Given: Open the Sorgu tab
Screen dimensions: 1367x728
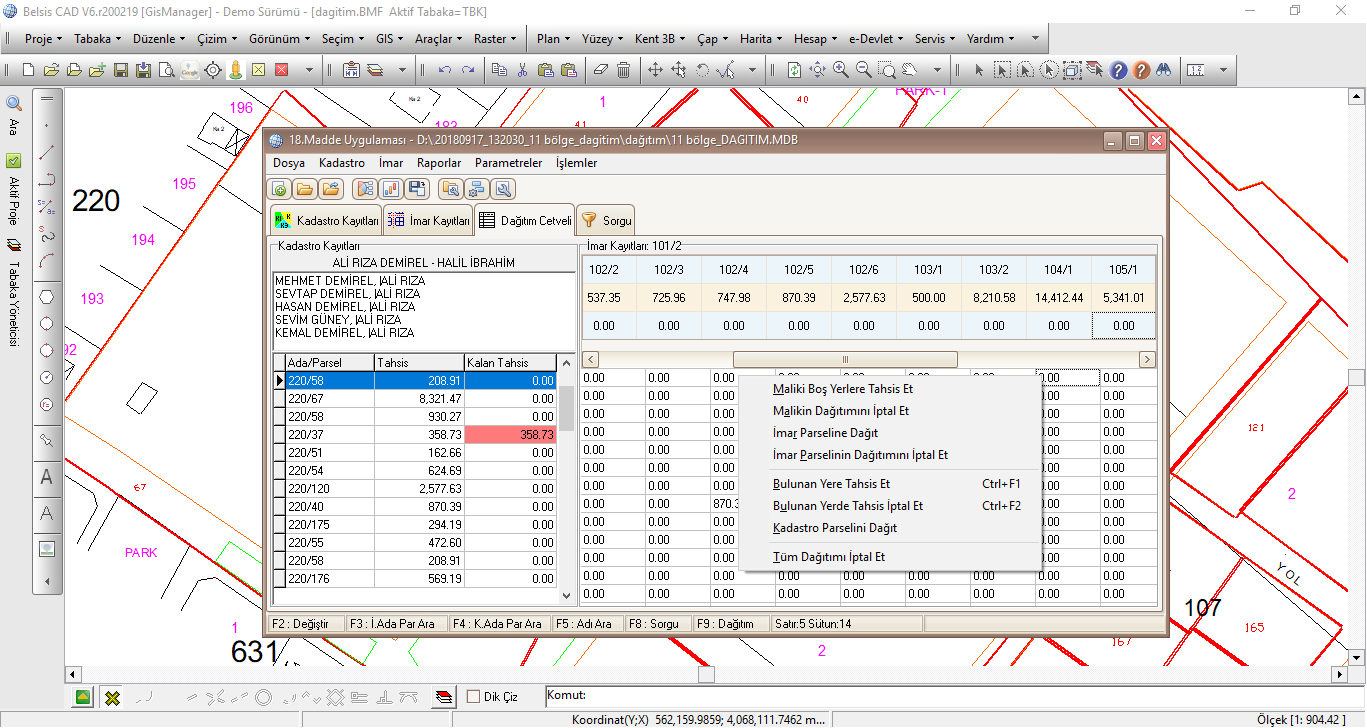Looking at the screenshot, I should tap(606, 220).
